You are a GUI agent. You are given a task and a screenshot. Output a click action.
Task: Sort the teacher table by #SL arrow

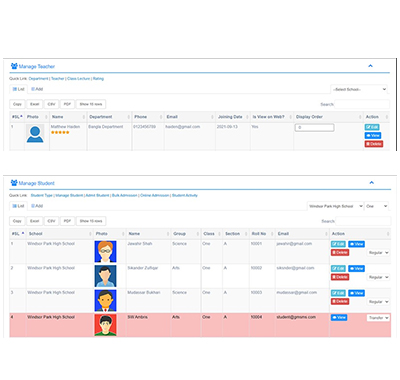(21, 116)
